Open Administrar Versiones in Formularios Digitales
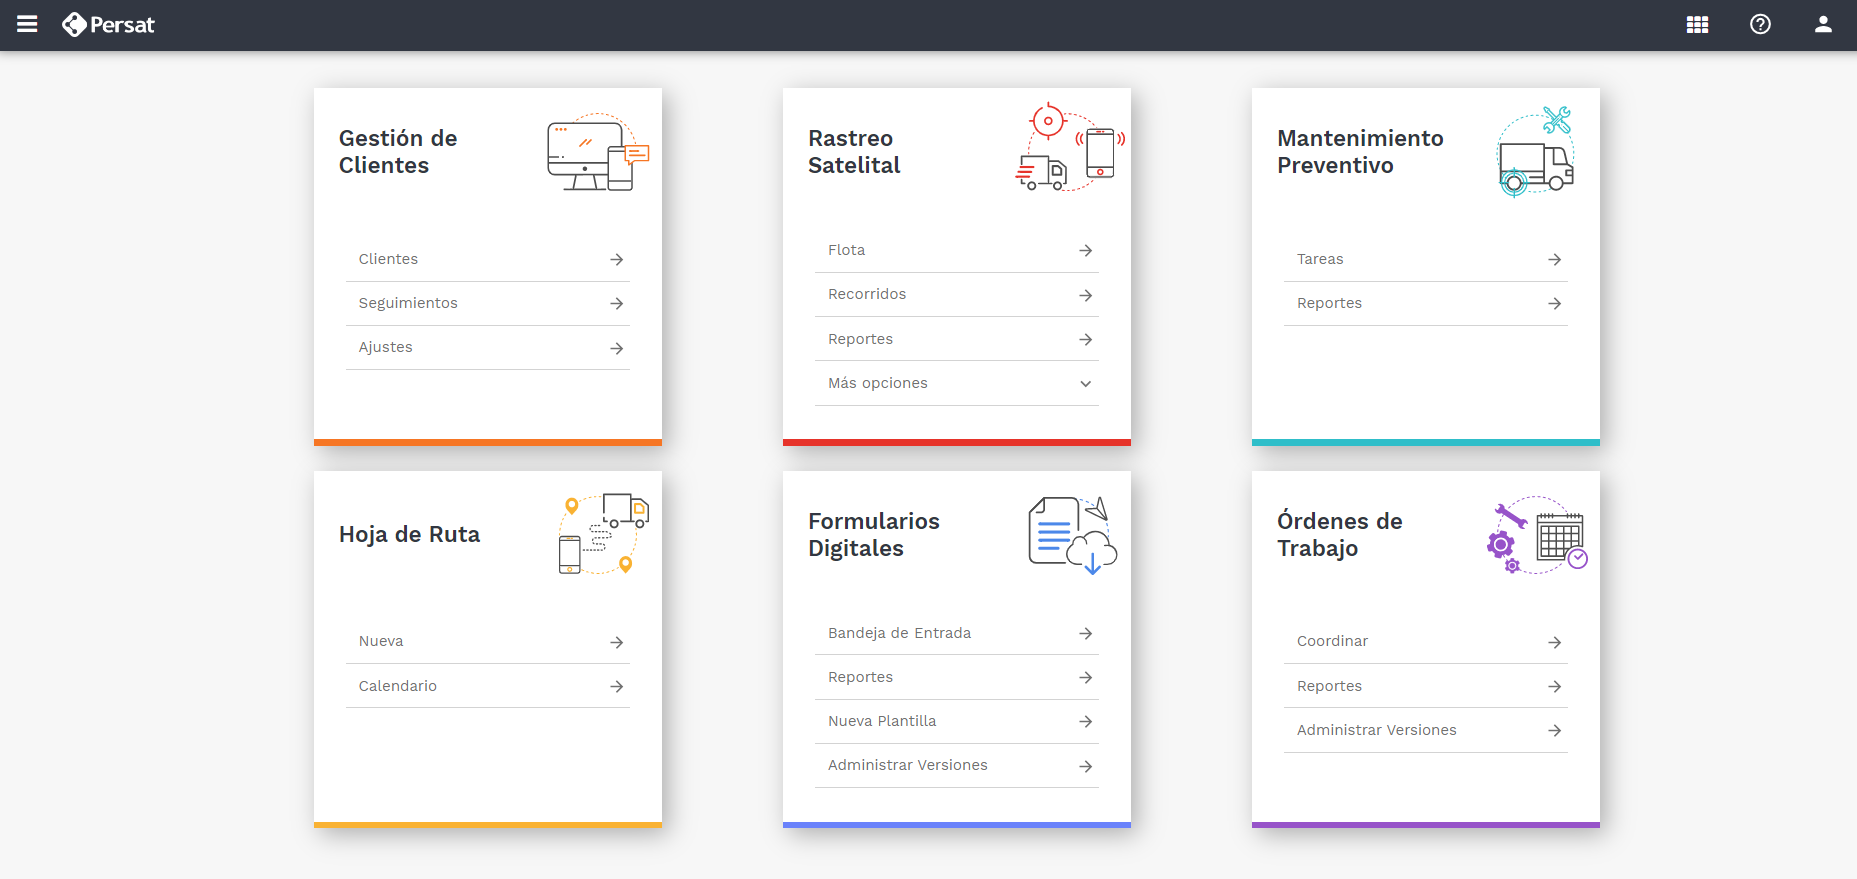 click(957, 765)
